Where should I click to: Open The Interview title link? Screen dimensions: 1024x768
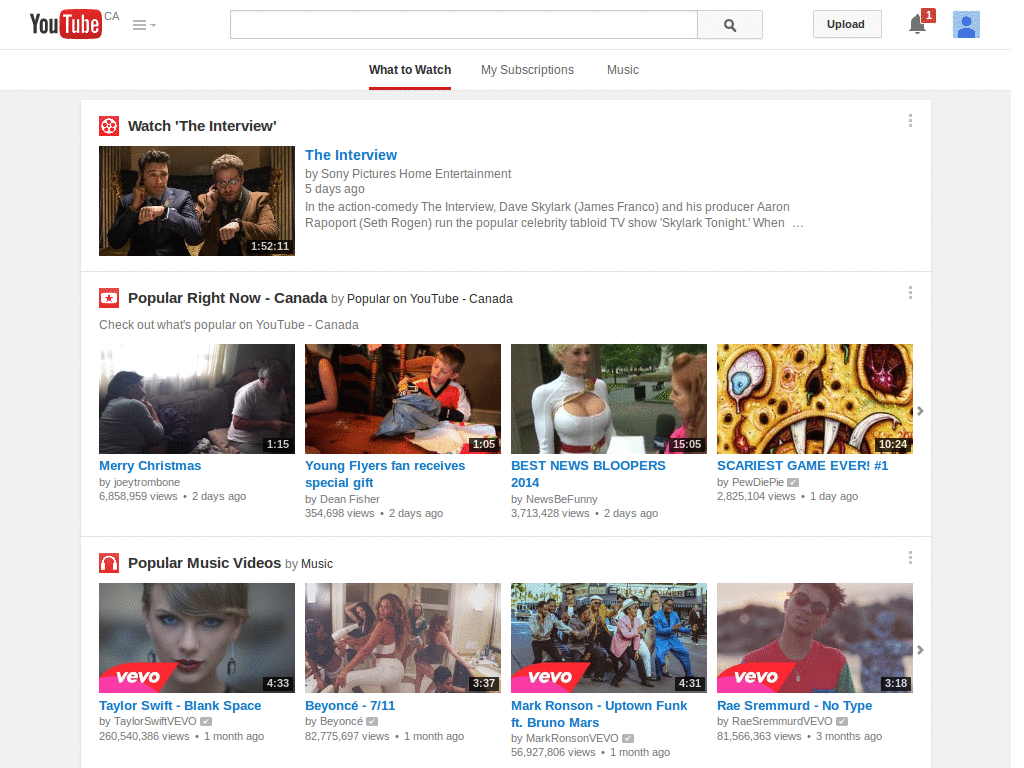coord(351,155)
